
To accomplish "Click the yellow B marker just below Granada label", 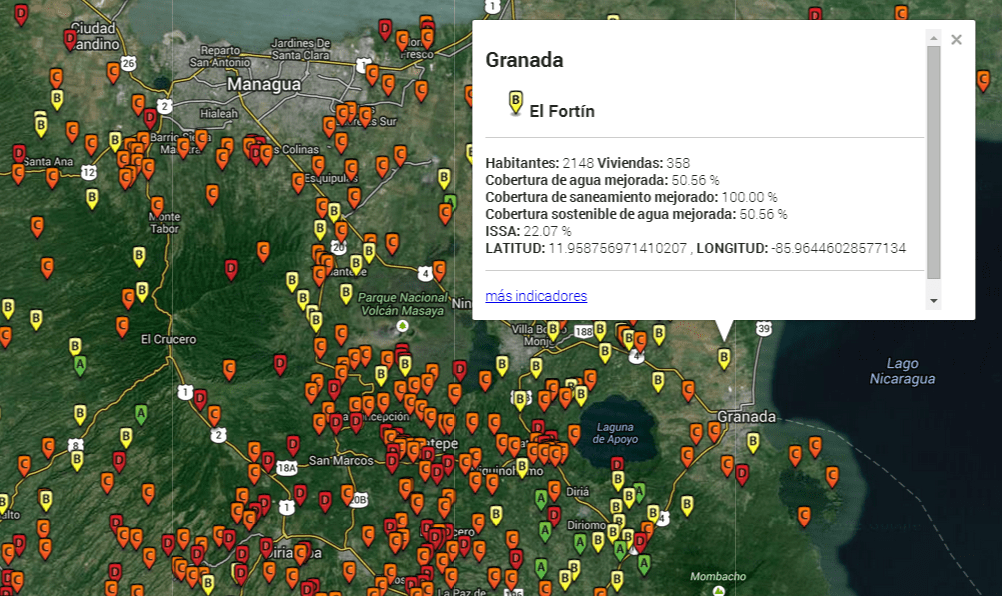I will tap(753, 441).
